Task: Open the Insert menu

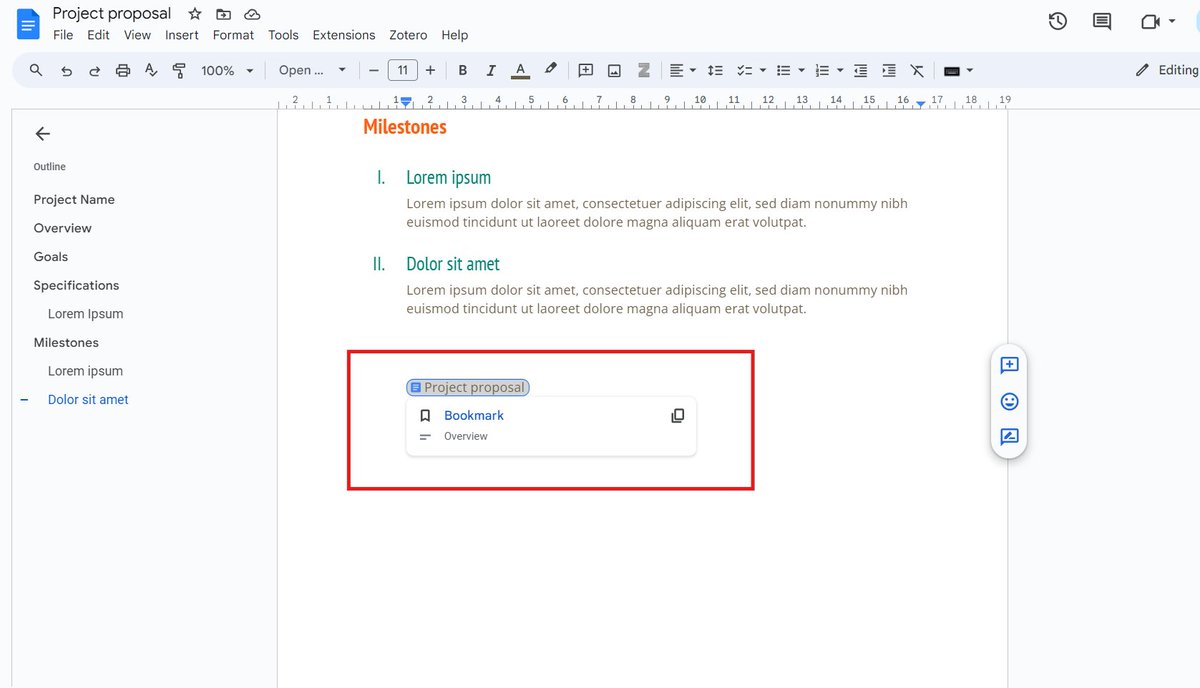Action: (x=182, y=34)
